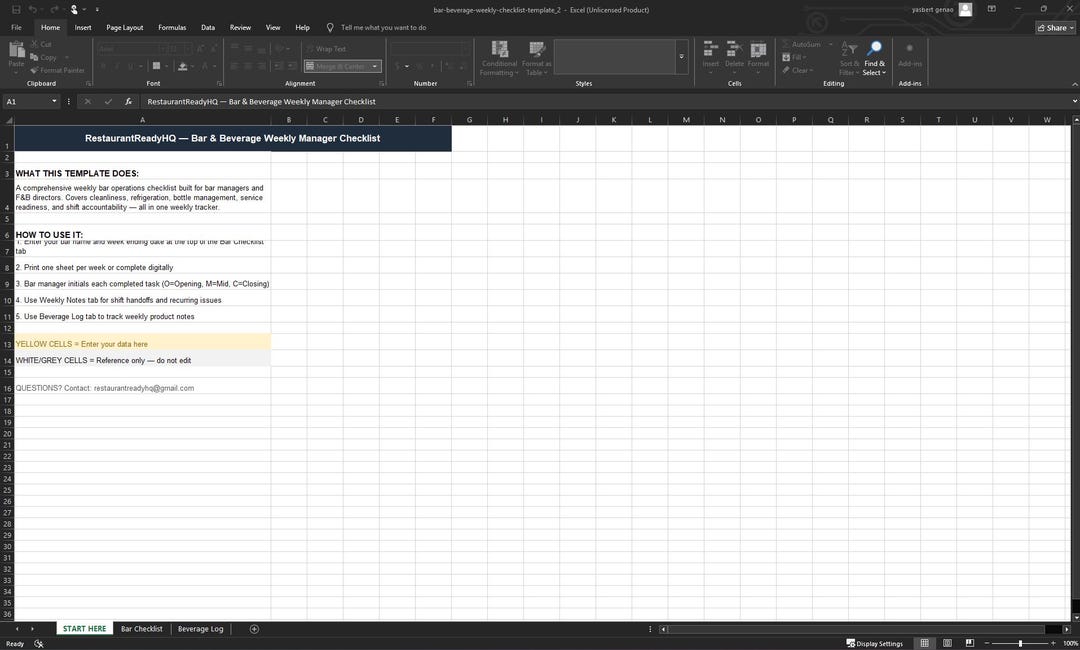Open the Fill dropdown
1080x650 pixels.
[793, 57]
